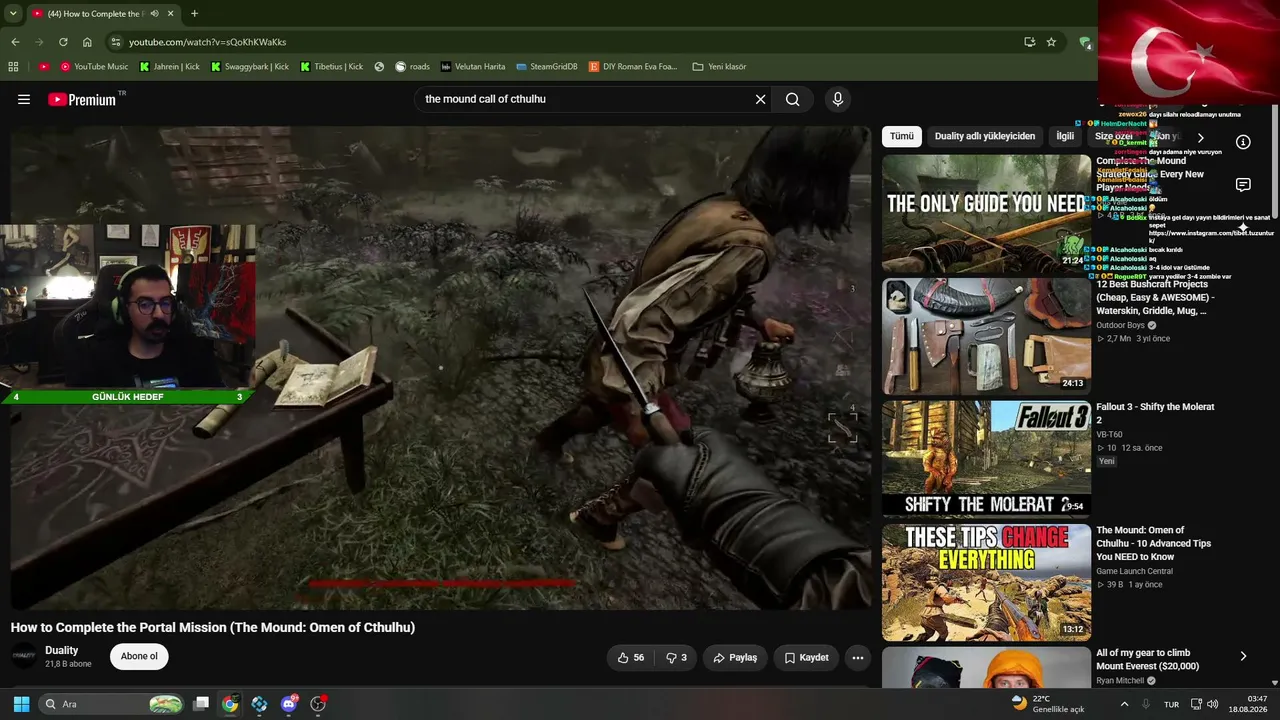1280x720 pixels.
Task: View site information icon in address bar
Action: (x=116, y=42)
